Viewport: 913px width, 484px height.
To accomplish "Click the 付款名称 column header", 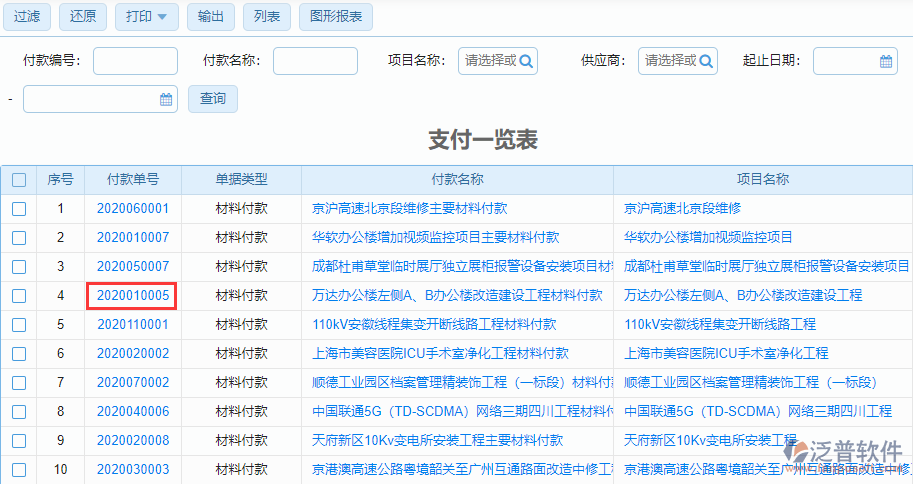I will click(457, 180).
